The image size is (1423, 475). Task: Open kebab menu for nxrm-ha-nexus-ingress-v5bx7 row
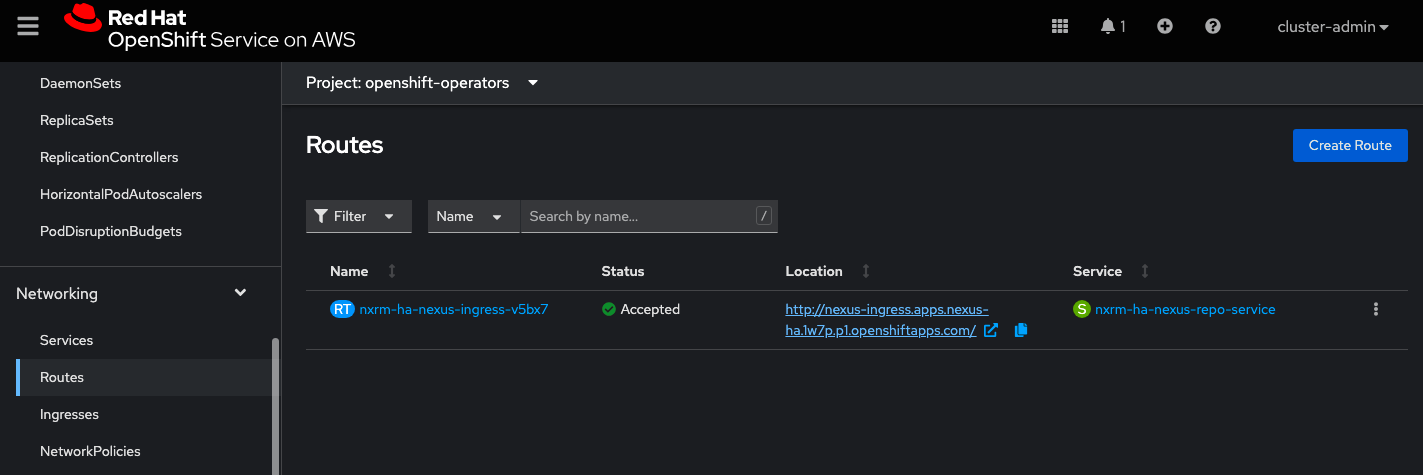pyautogui.click(x=1376, y=310)
